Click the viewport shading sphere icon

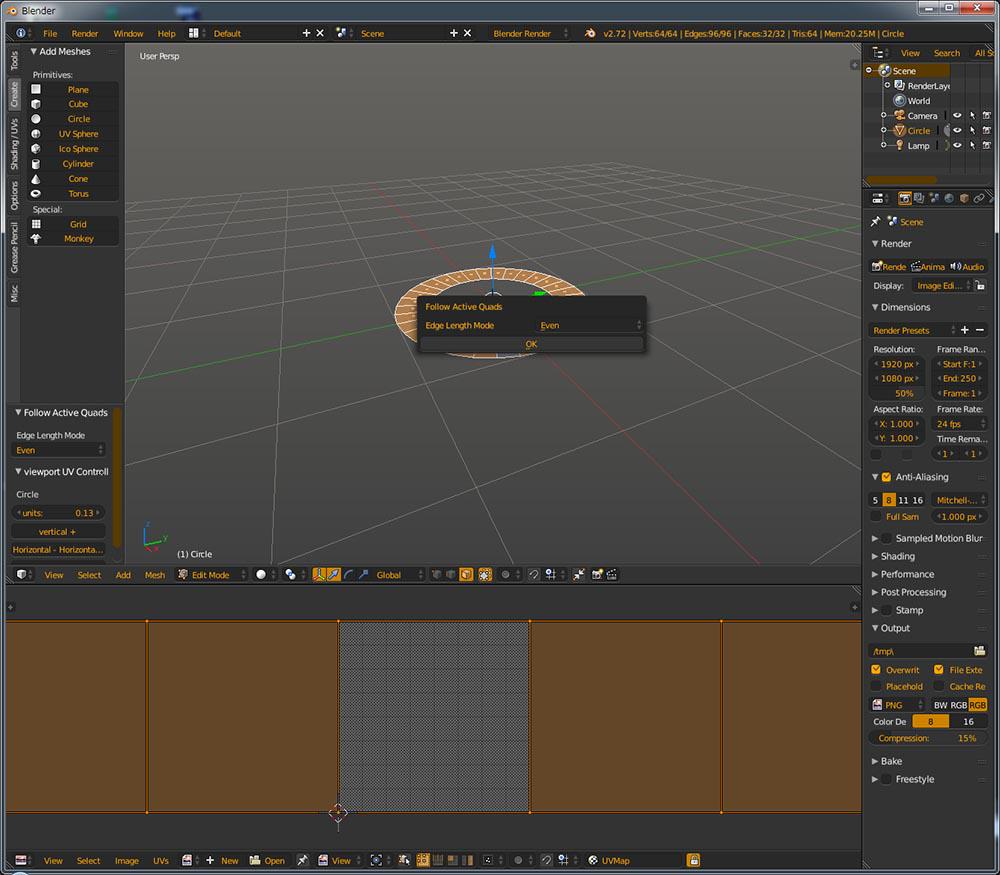pyautogui.click(x=261, y=575)
